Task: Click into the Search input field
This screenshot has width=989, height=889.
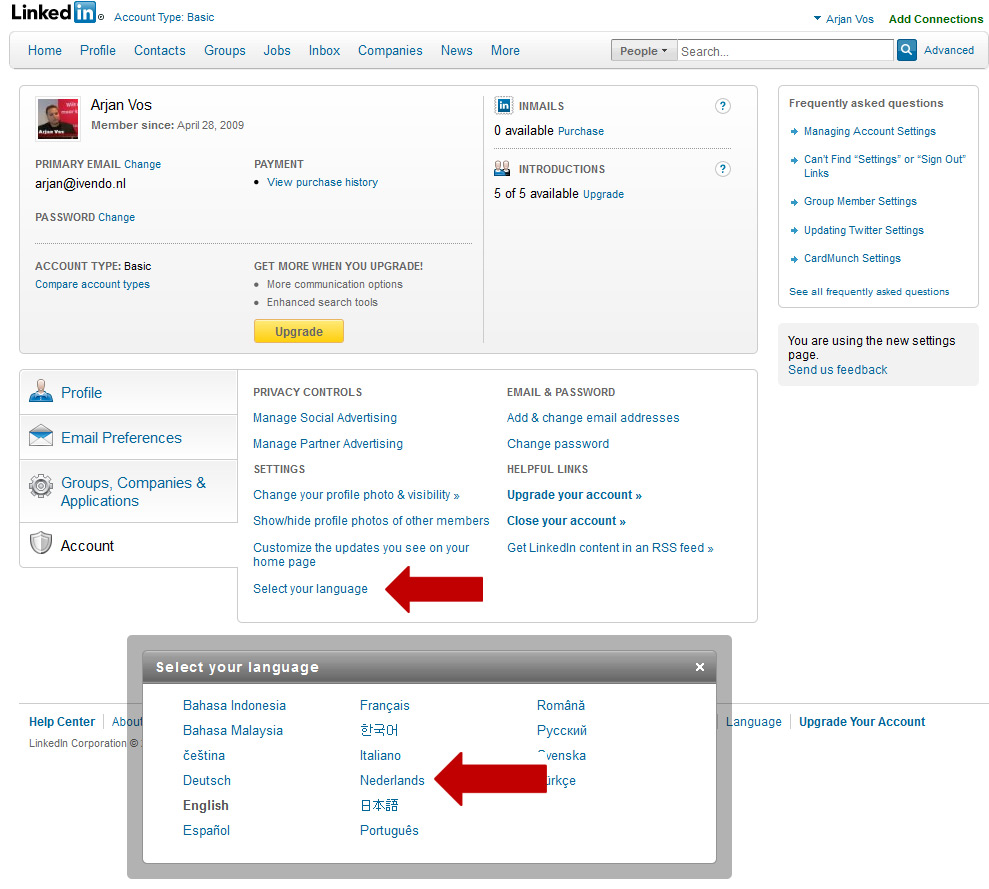Action: [785, 50]
